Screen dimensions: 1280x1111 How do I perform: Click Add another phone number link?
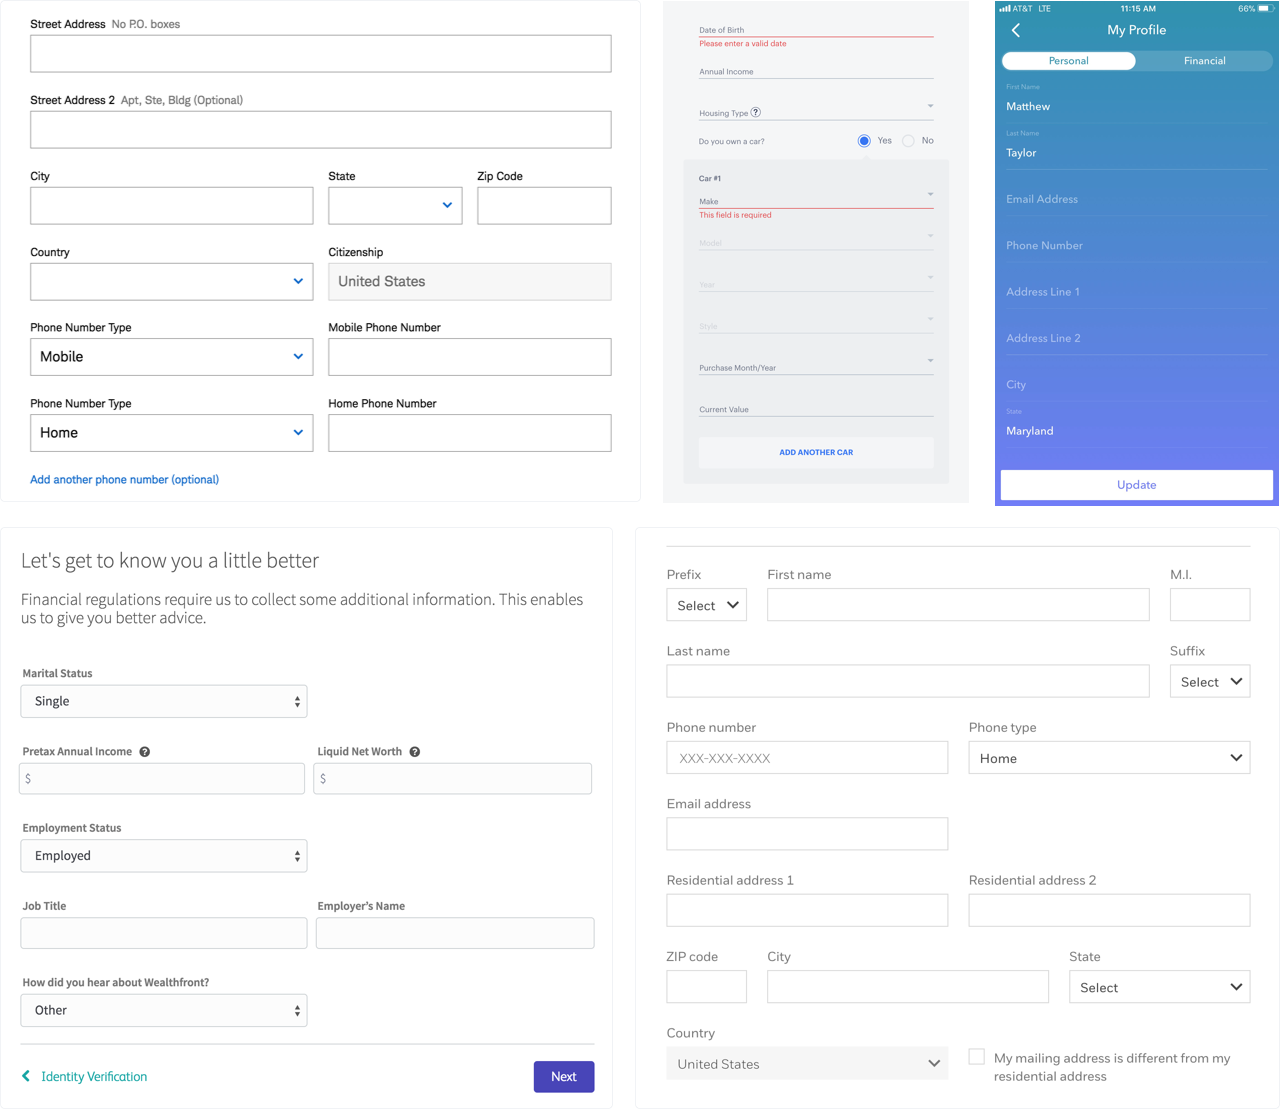(124, 480)
